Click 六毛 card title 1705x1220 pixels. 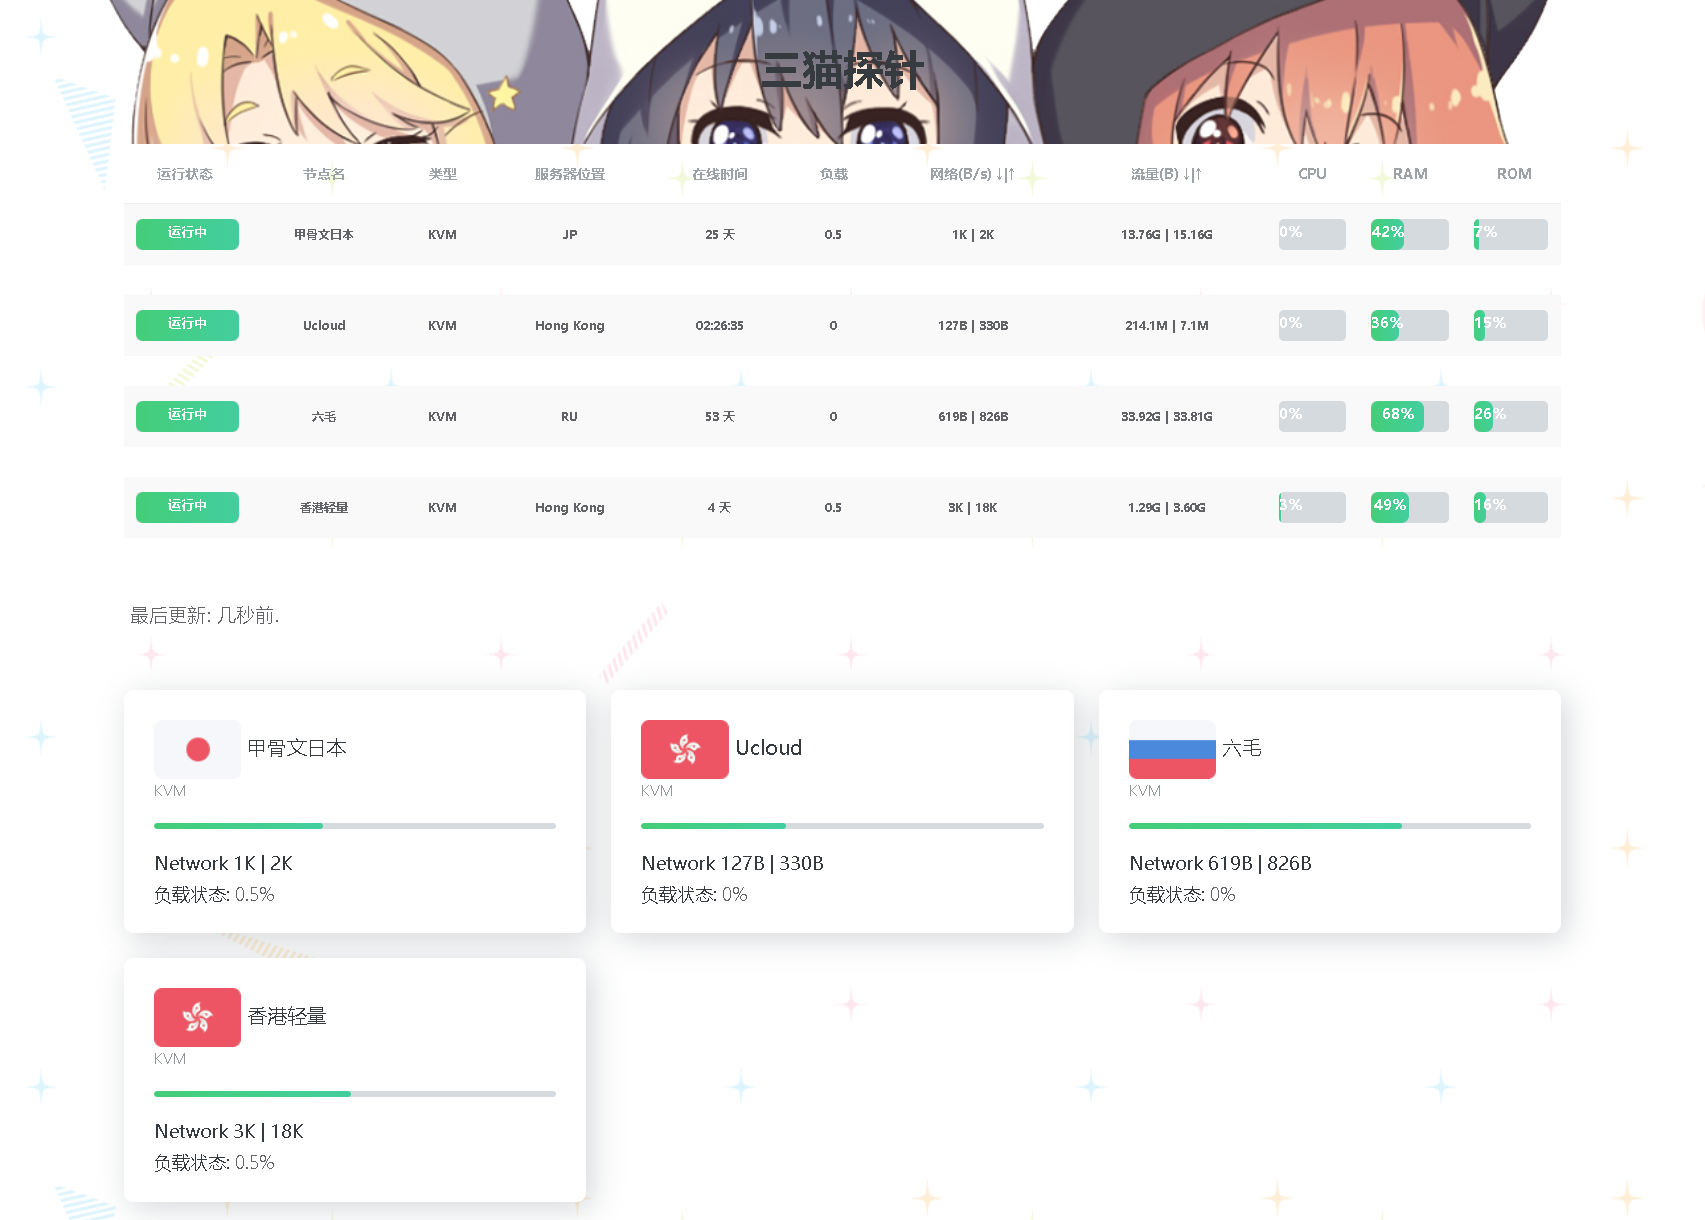pos(1241,748)
